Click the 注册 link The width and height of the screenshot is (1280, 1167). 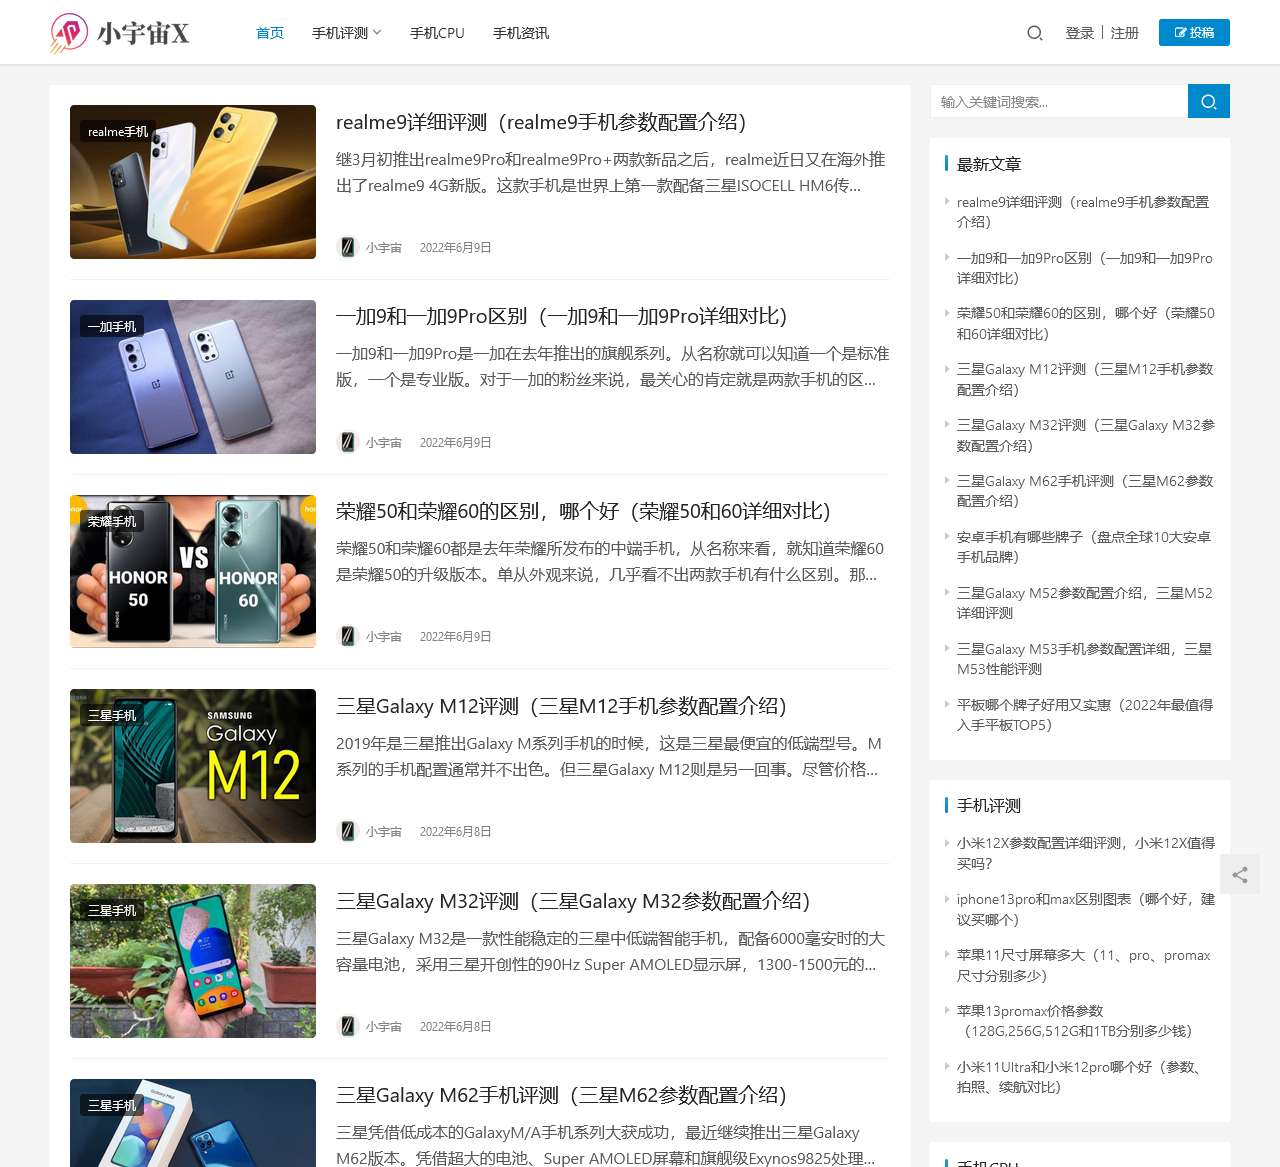point(1125,33)
